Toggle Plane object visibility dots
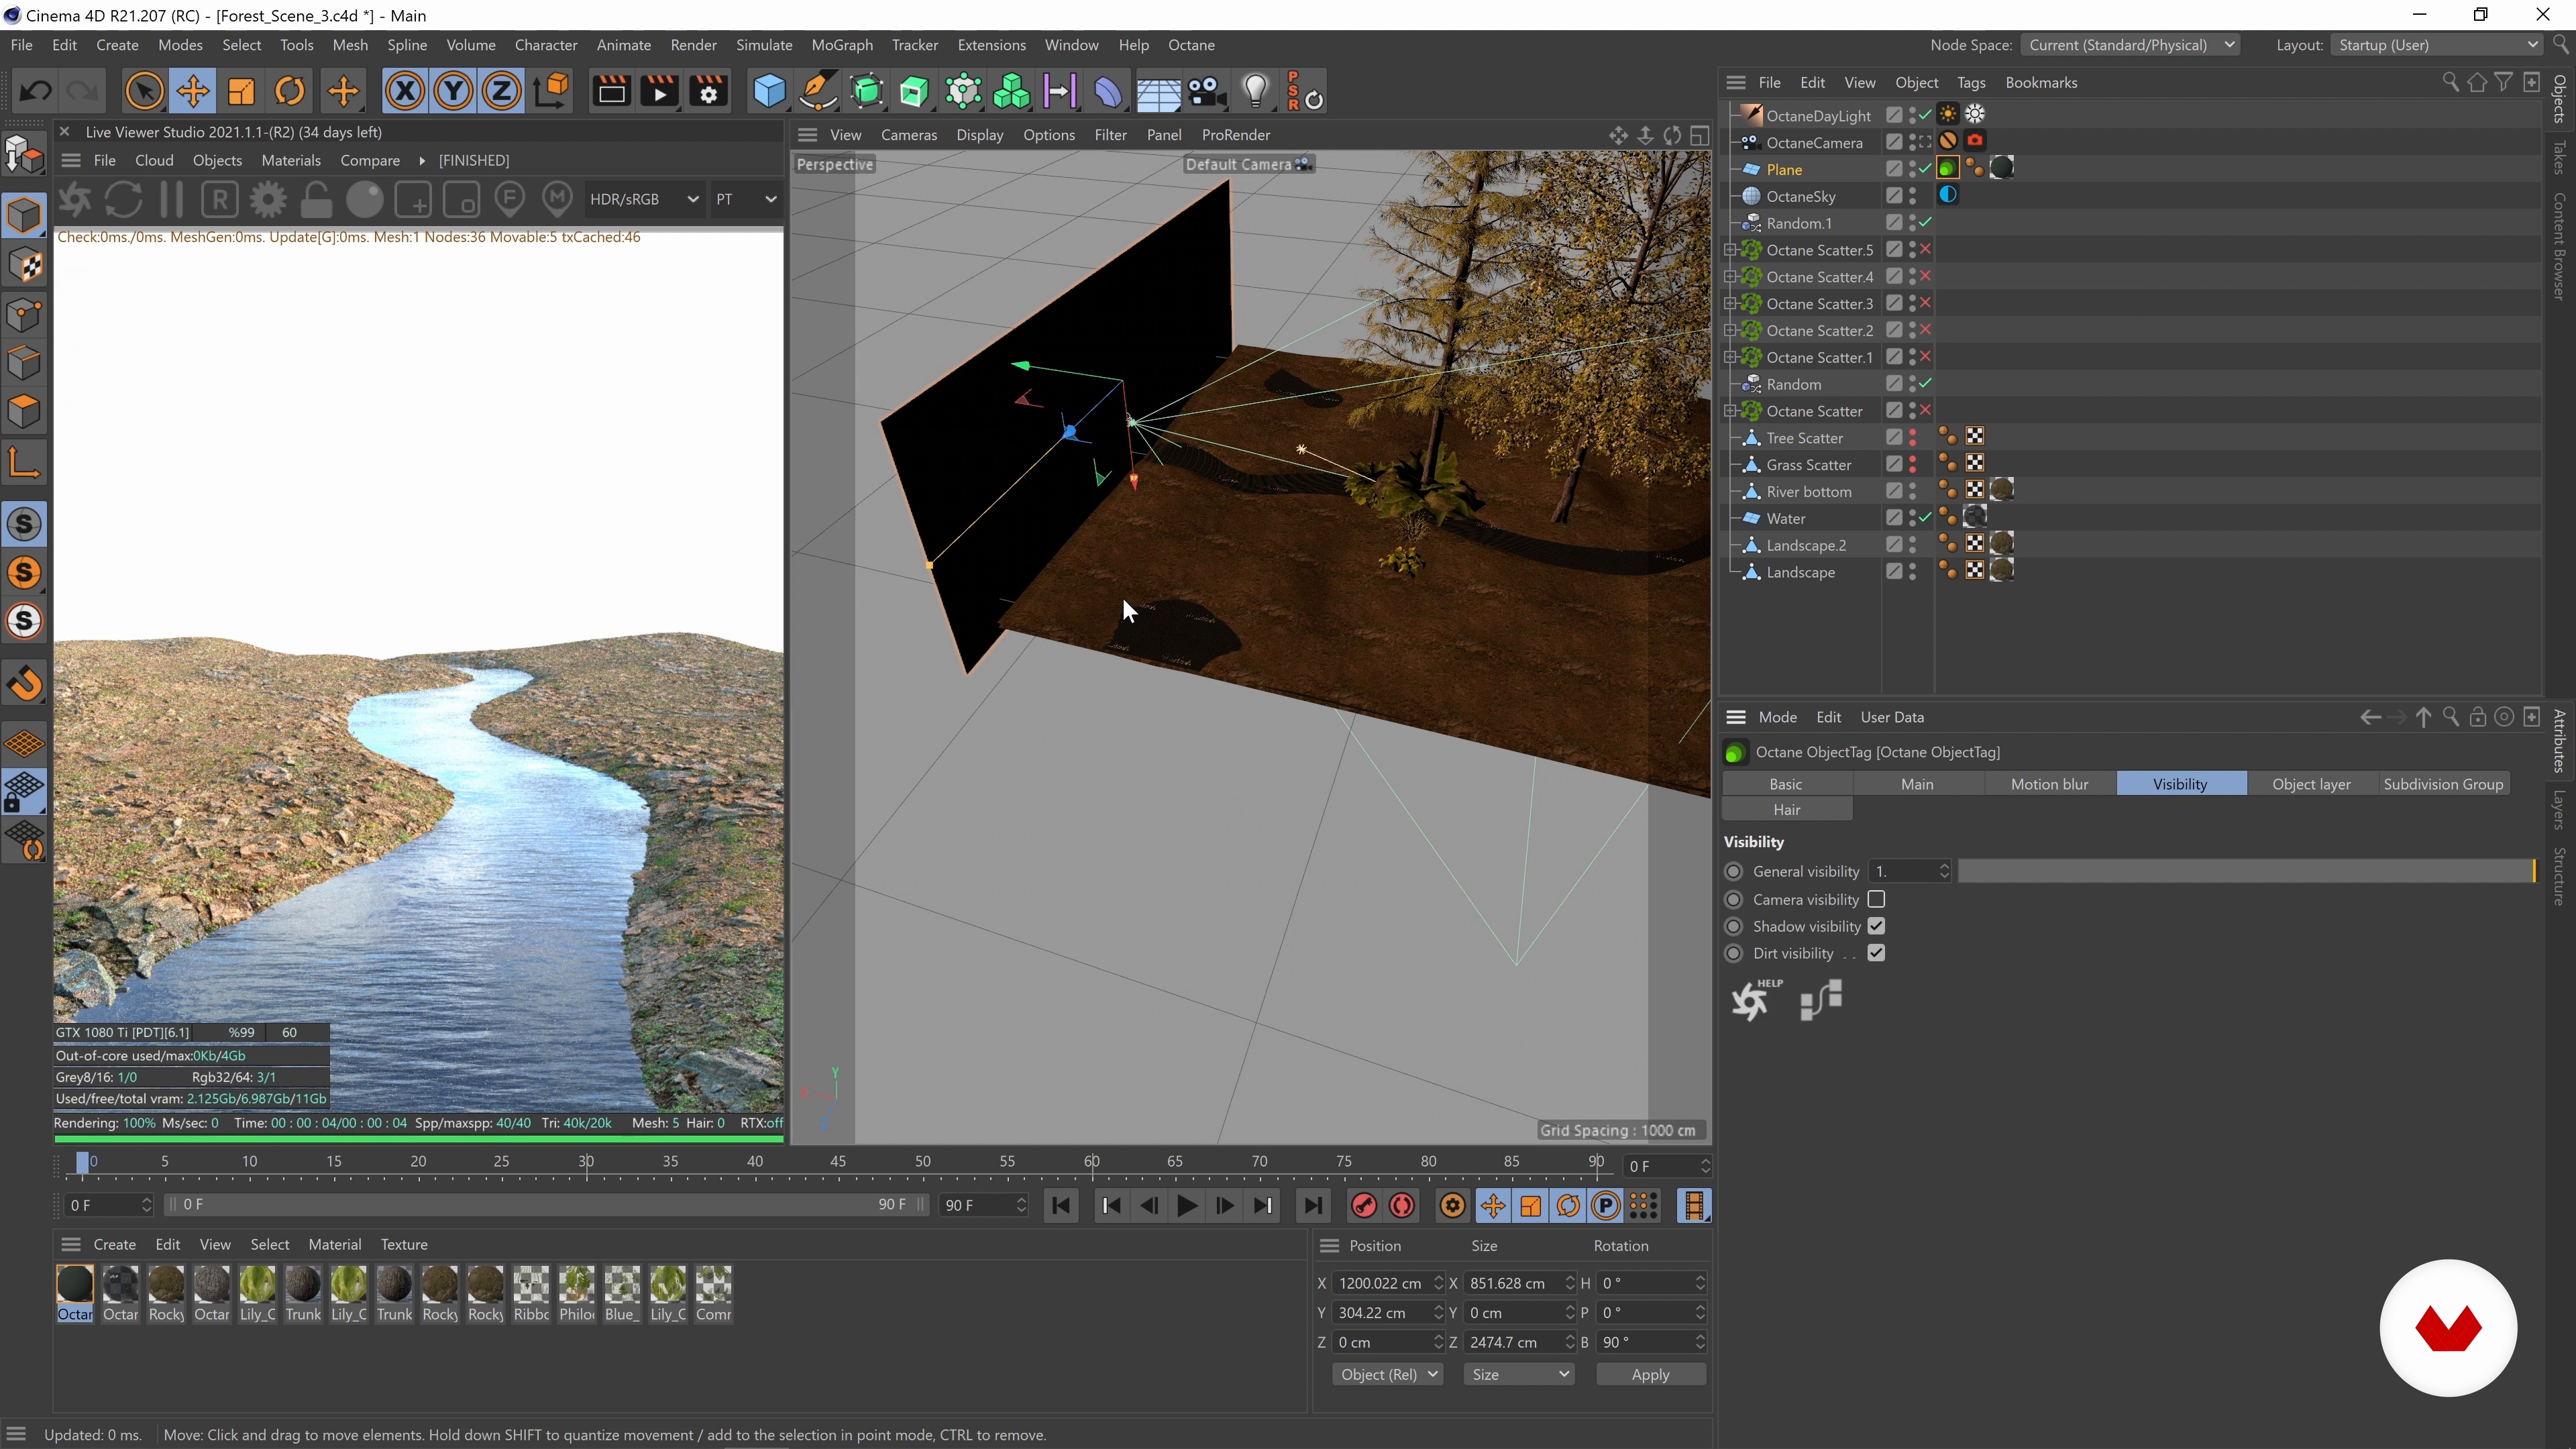Image resolution: width=2576 pixels, height=1449 pixels. [1912, 169]
